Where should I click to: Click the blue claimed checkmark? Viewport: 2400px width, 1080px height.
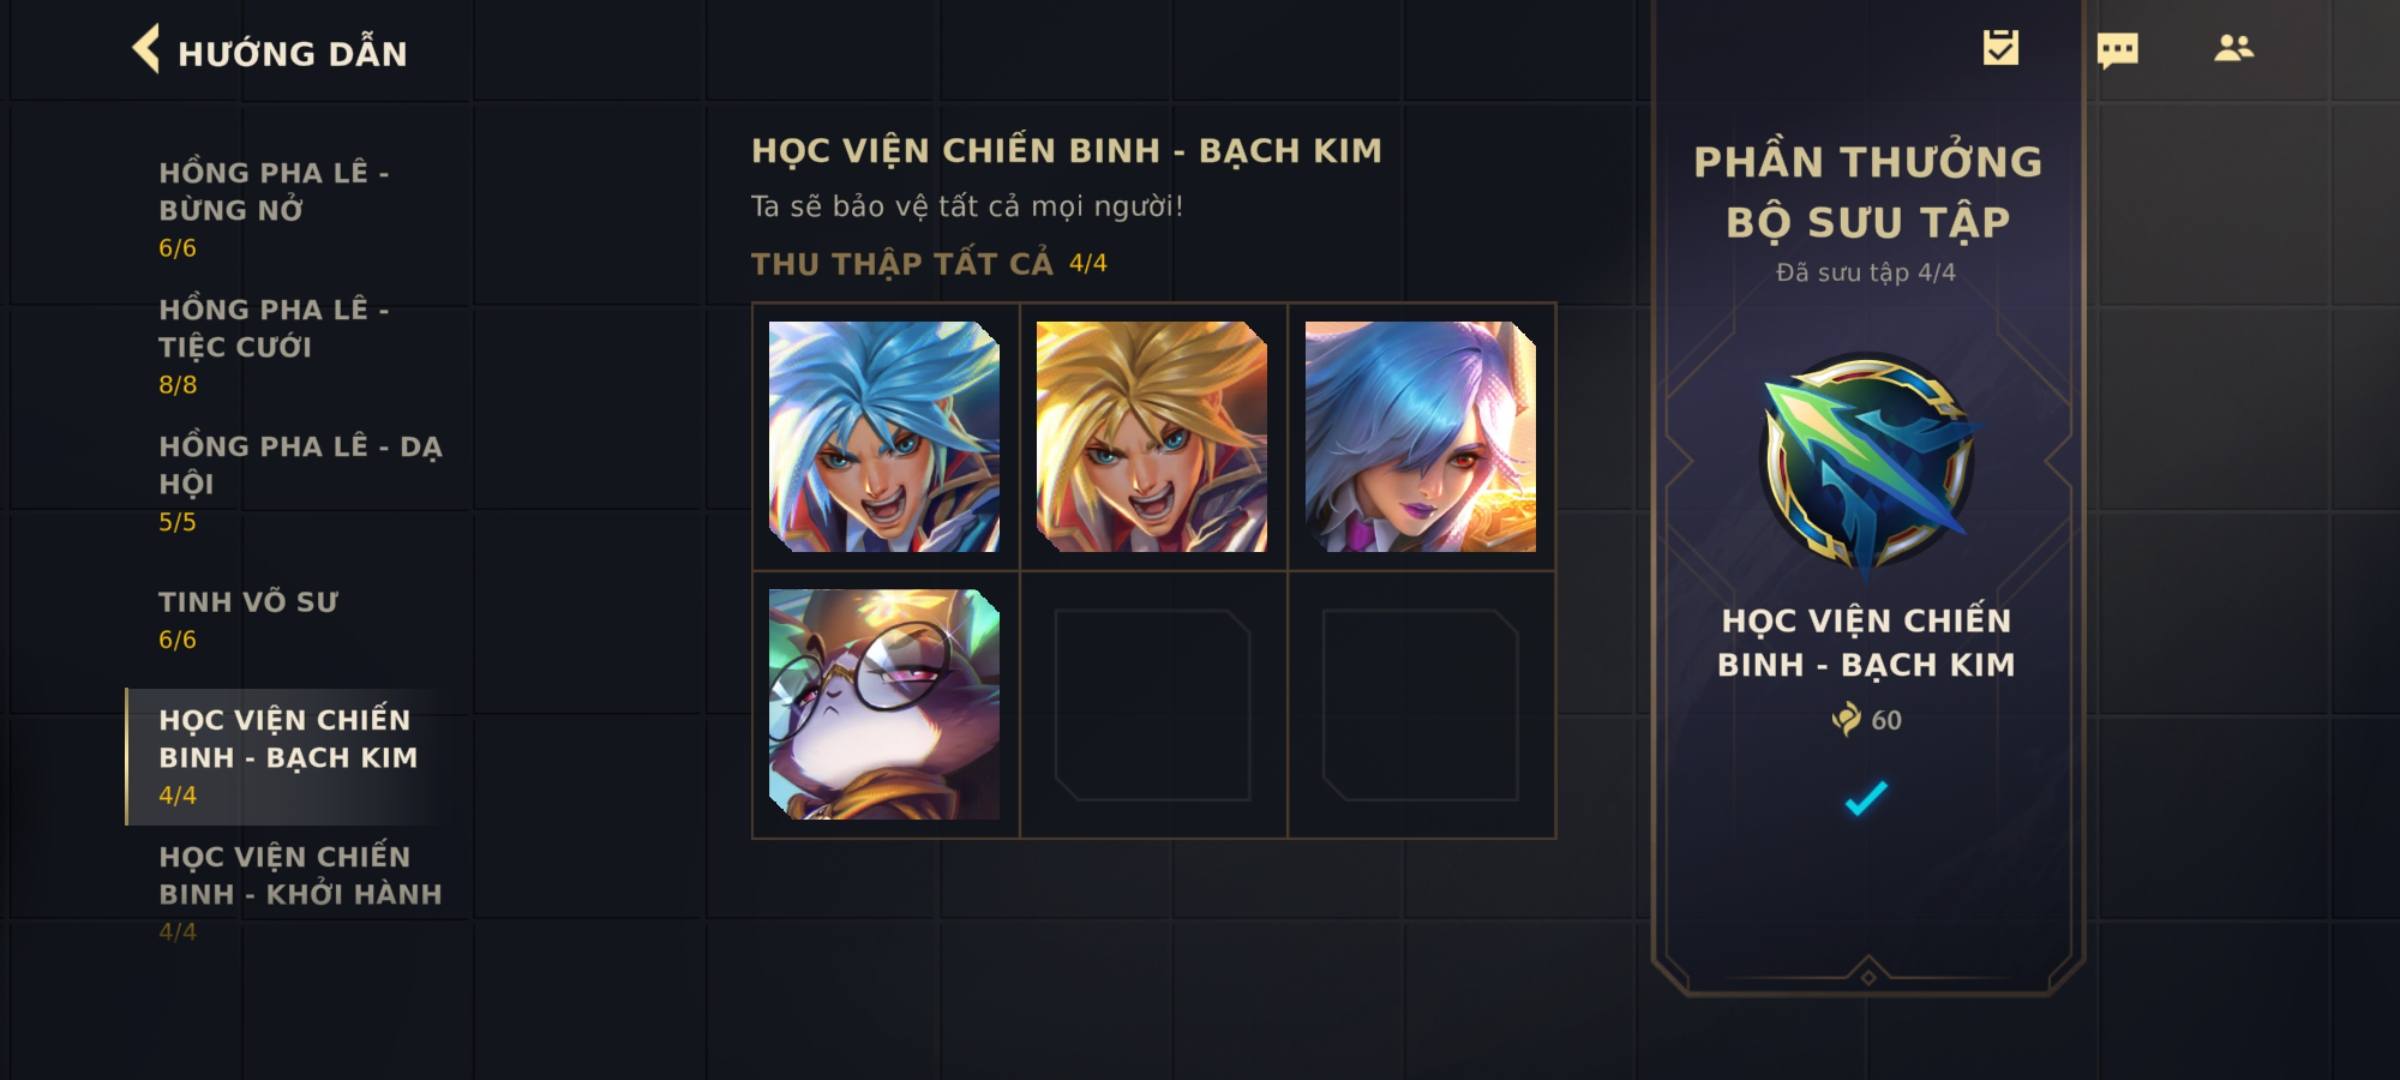pyautogui.click(x=1866, y=798)
